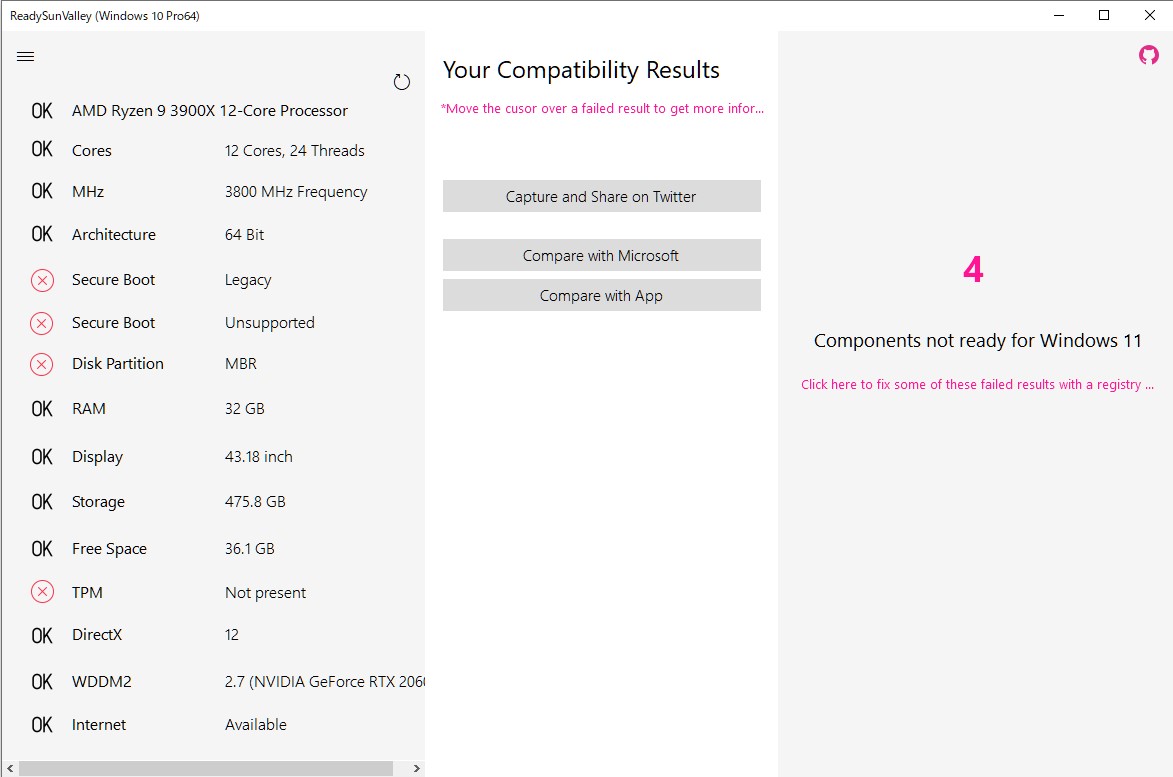Click the horizontal scrollbar thumb

tap(205, 769)
